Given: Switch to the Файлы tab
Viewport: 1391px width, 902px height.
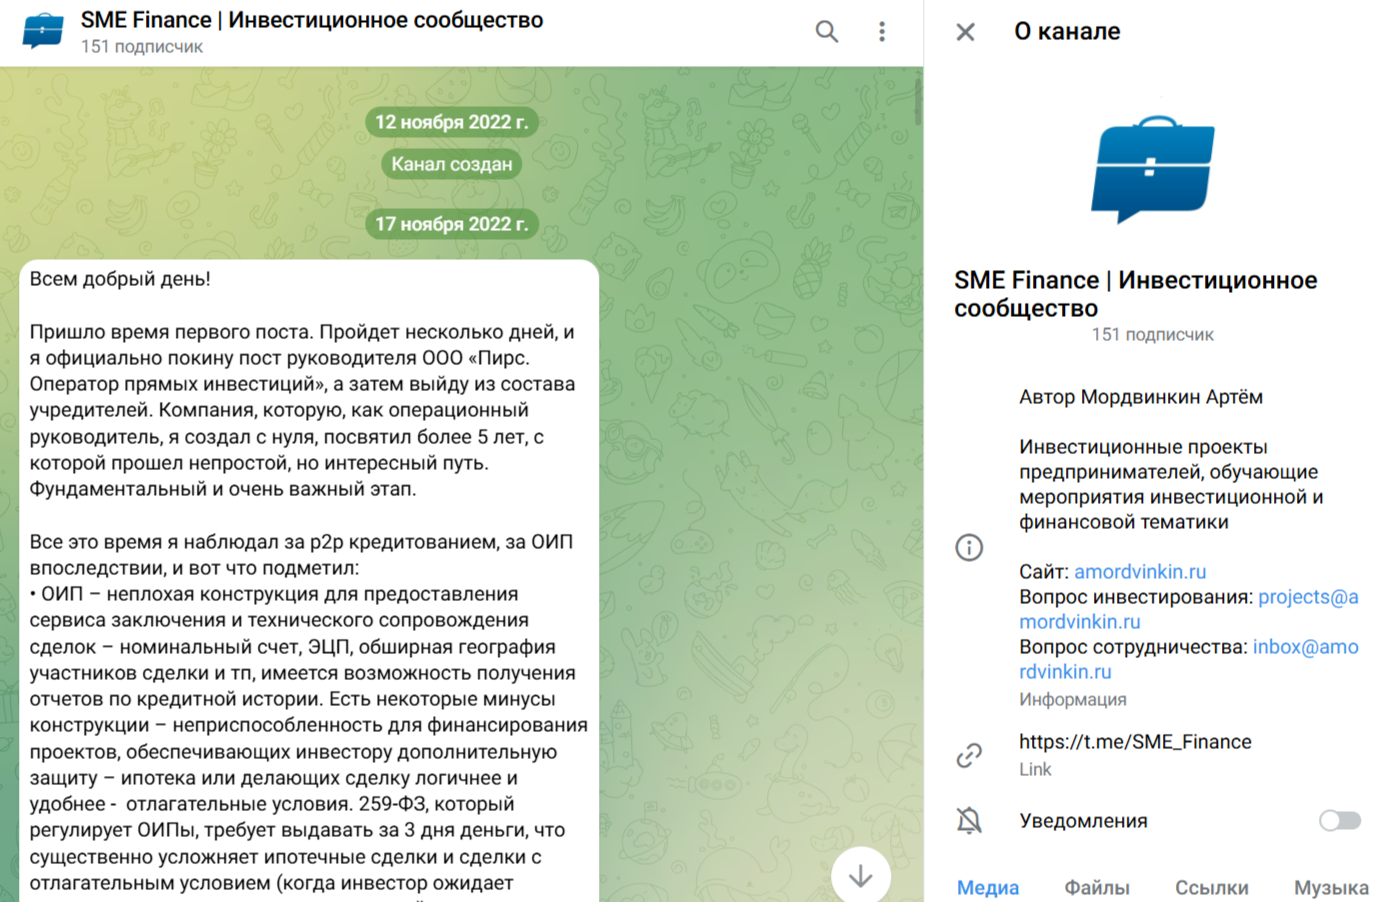Looking at the screenshot, I should tap(1097, 887).
